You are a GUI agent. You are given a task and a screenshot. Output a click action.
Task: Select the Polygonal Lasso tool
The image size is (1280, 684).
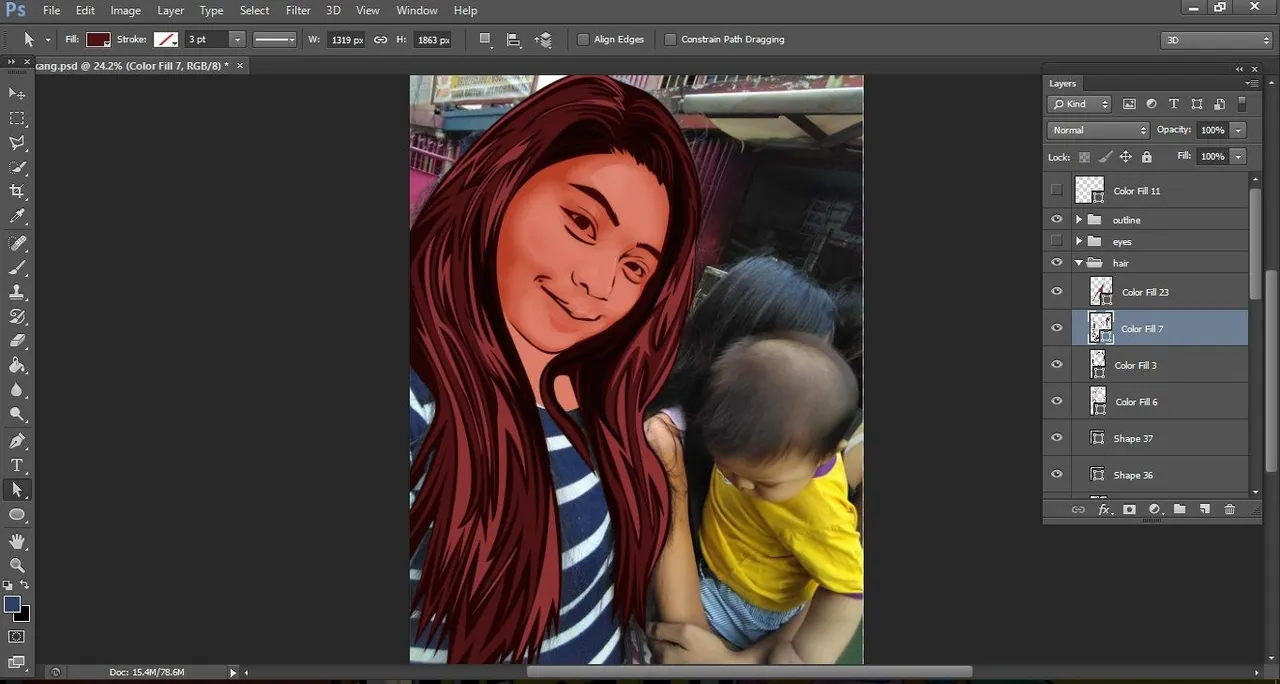[x=17, y=143]
